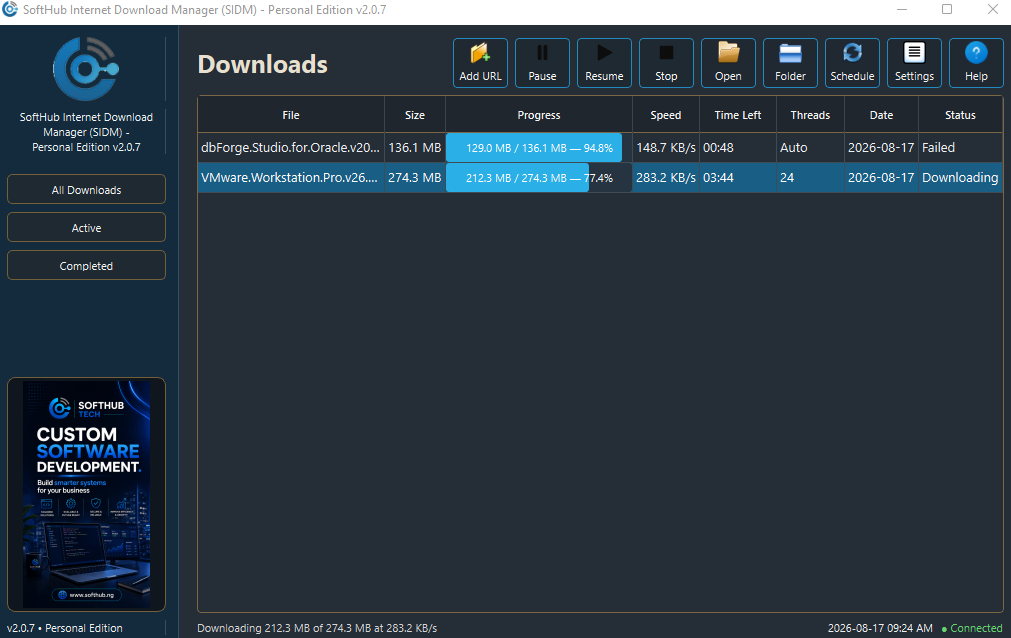
Task: Click the date cell in Failed row
Action: [881, 148]
